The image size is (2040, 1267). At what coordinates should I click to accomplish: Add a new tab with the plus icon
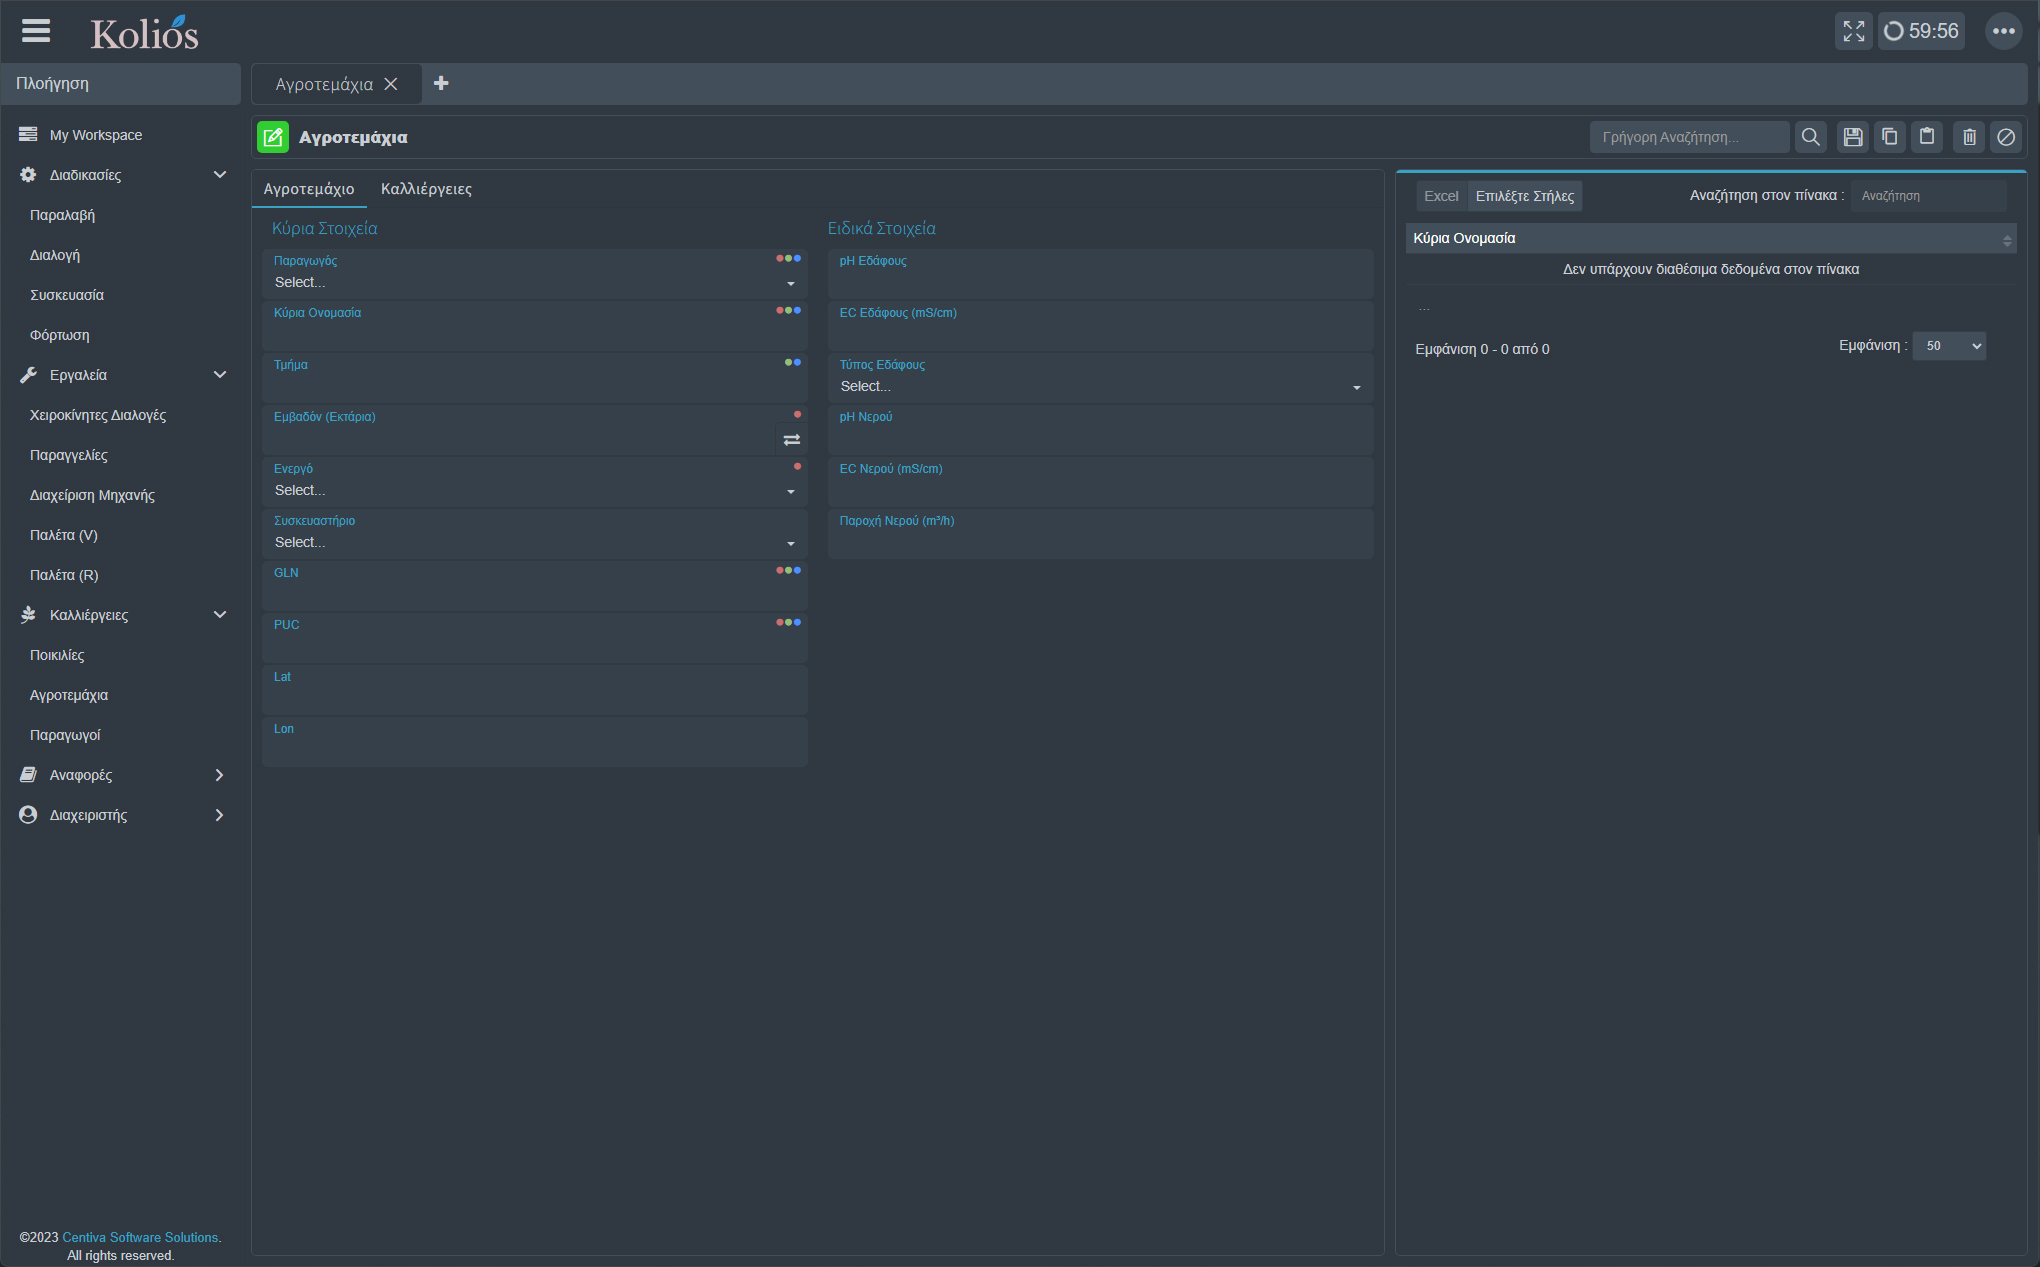pyautogui.click(x=441, y=83)
